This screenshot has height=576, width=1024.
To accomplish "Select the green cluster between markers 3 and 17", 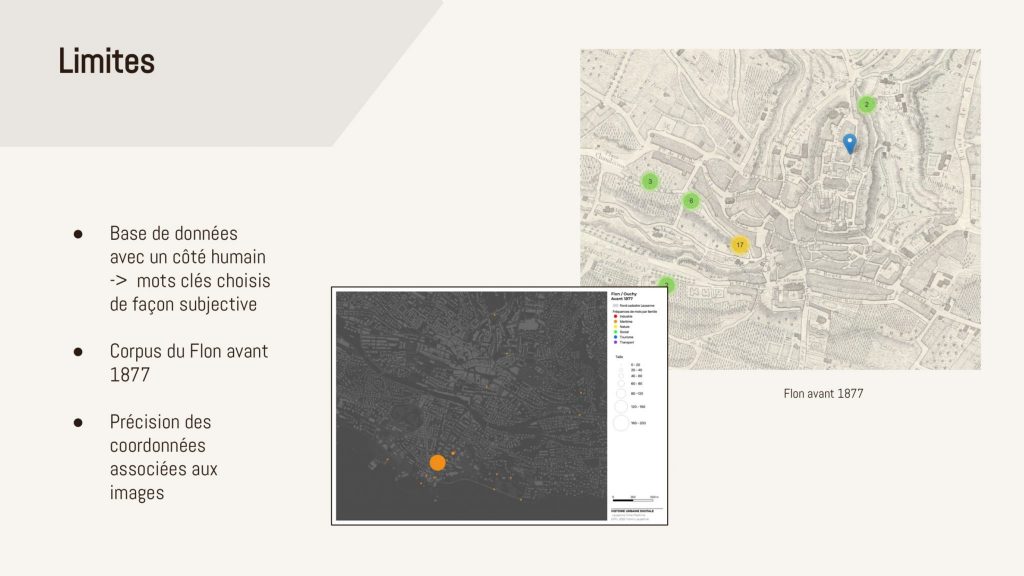I will pyautogui.click(x=691, y=201).
